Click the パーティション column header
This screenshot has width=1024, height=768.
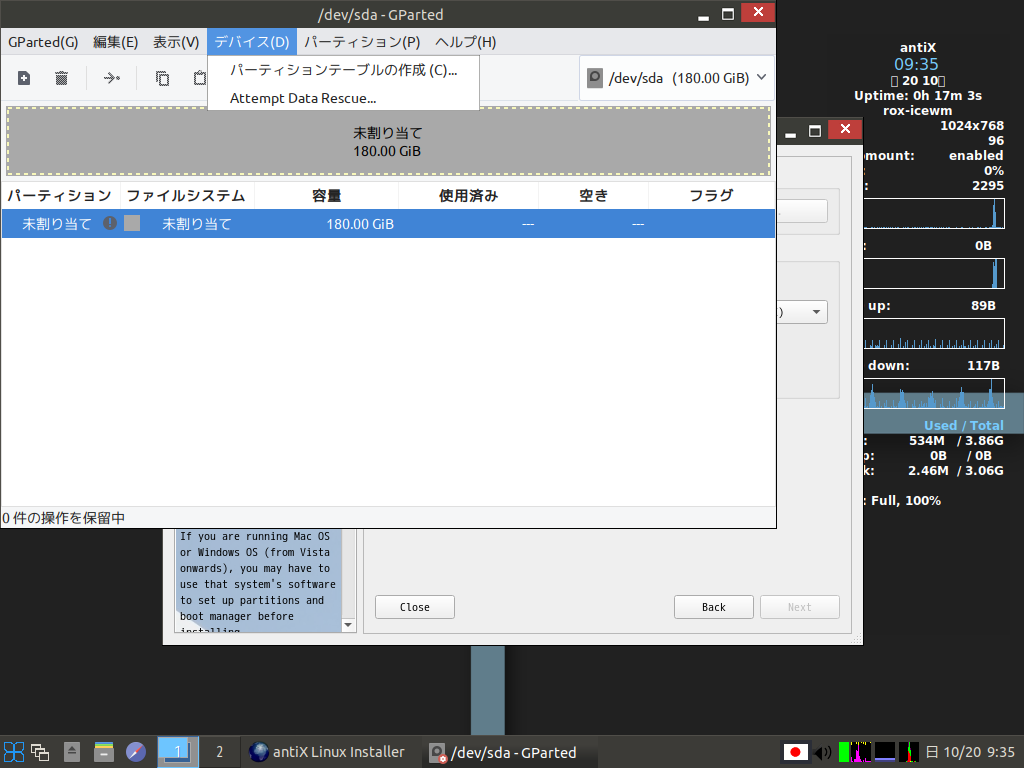(59, 195)
